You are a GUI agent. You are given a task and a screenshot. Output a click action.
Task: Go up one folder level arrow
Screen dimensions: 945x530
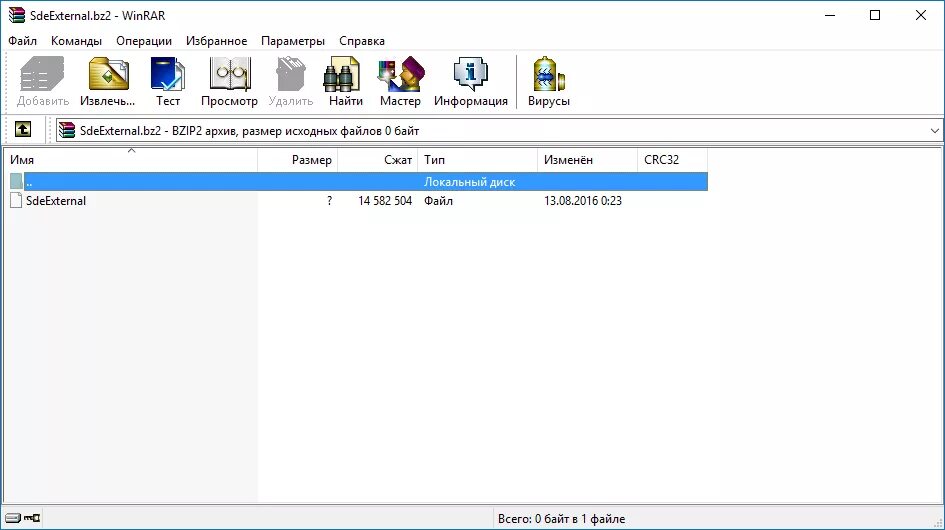coord(23,130)
